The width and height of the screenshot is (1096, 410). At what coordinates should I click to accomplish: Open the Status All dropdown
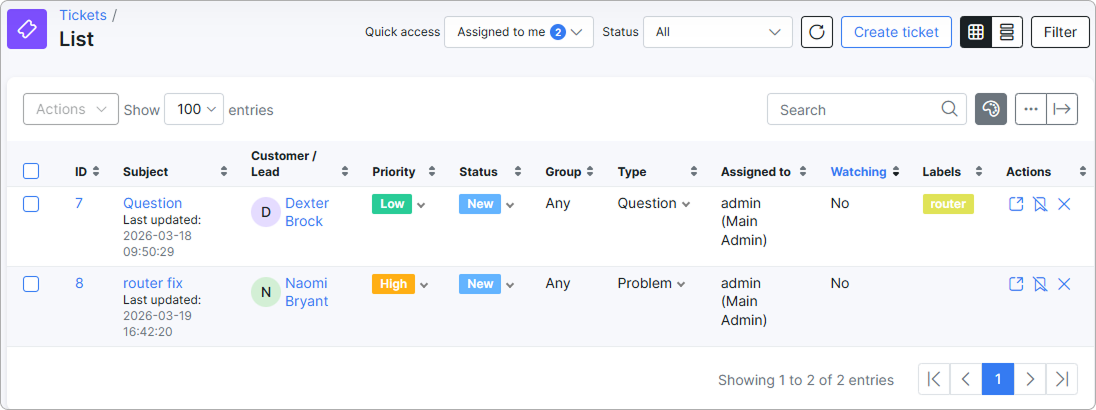coord(718,32)
